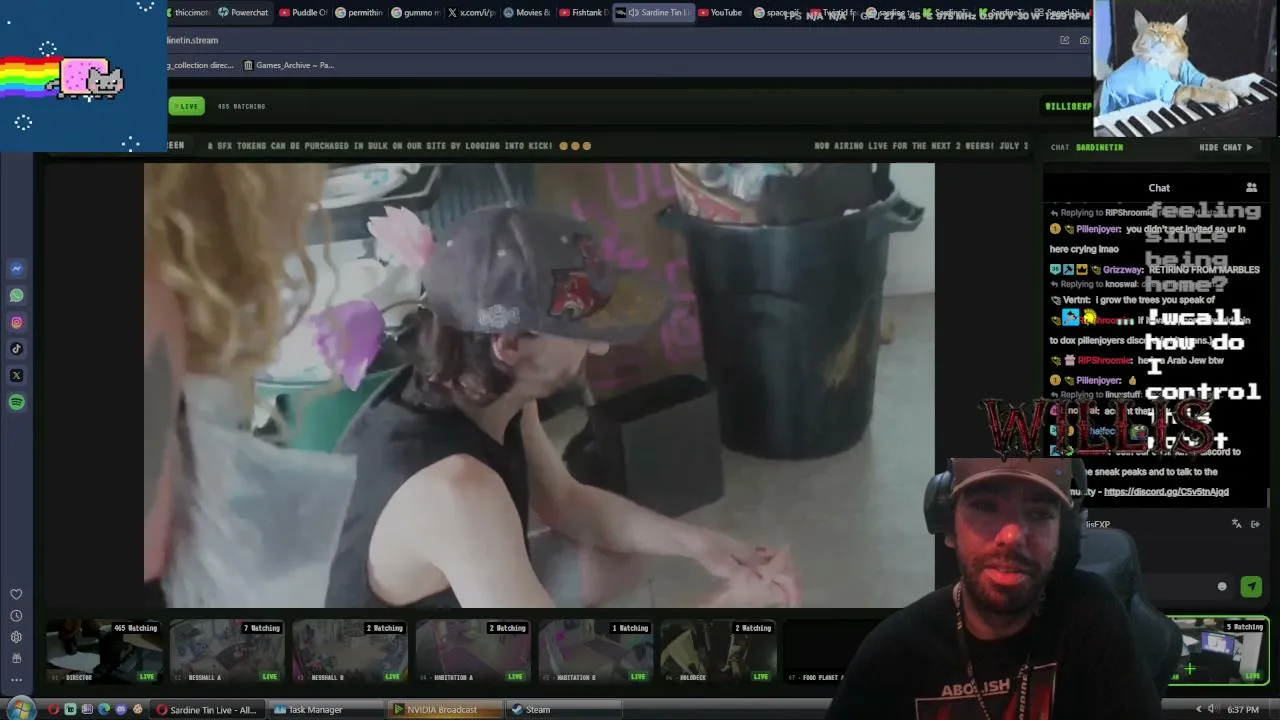Open Instagram from the browser sidebar
The height and width of the screenshot is (720, 1280).
pos(17,322)
